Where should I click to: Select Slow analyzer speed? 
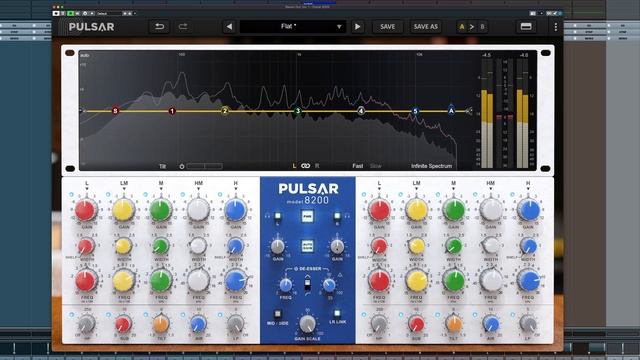(376, 166)
